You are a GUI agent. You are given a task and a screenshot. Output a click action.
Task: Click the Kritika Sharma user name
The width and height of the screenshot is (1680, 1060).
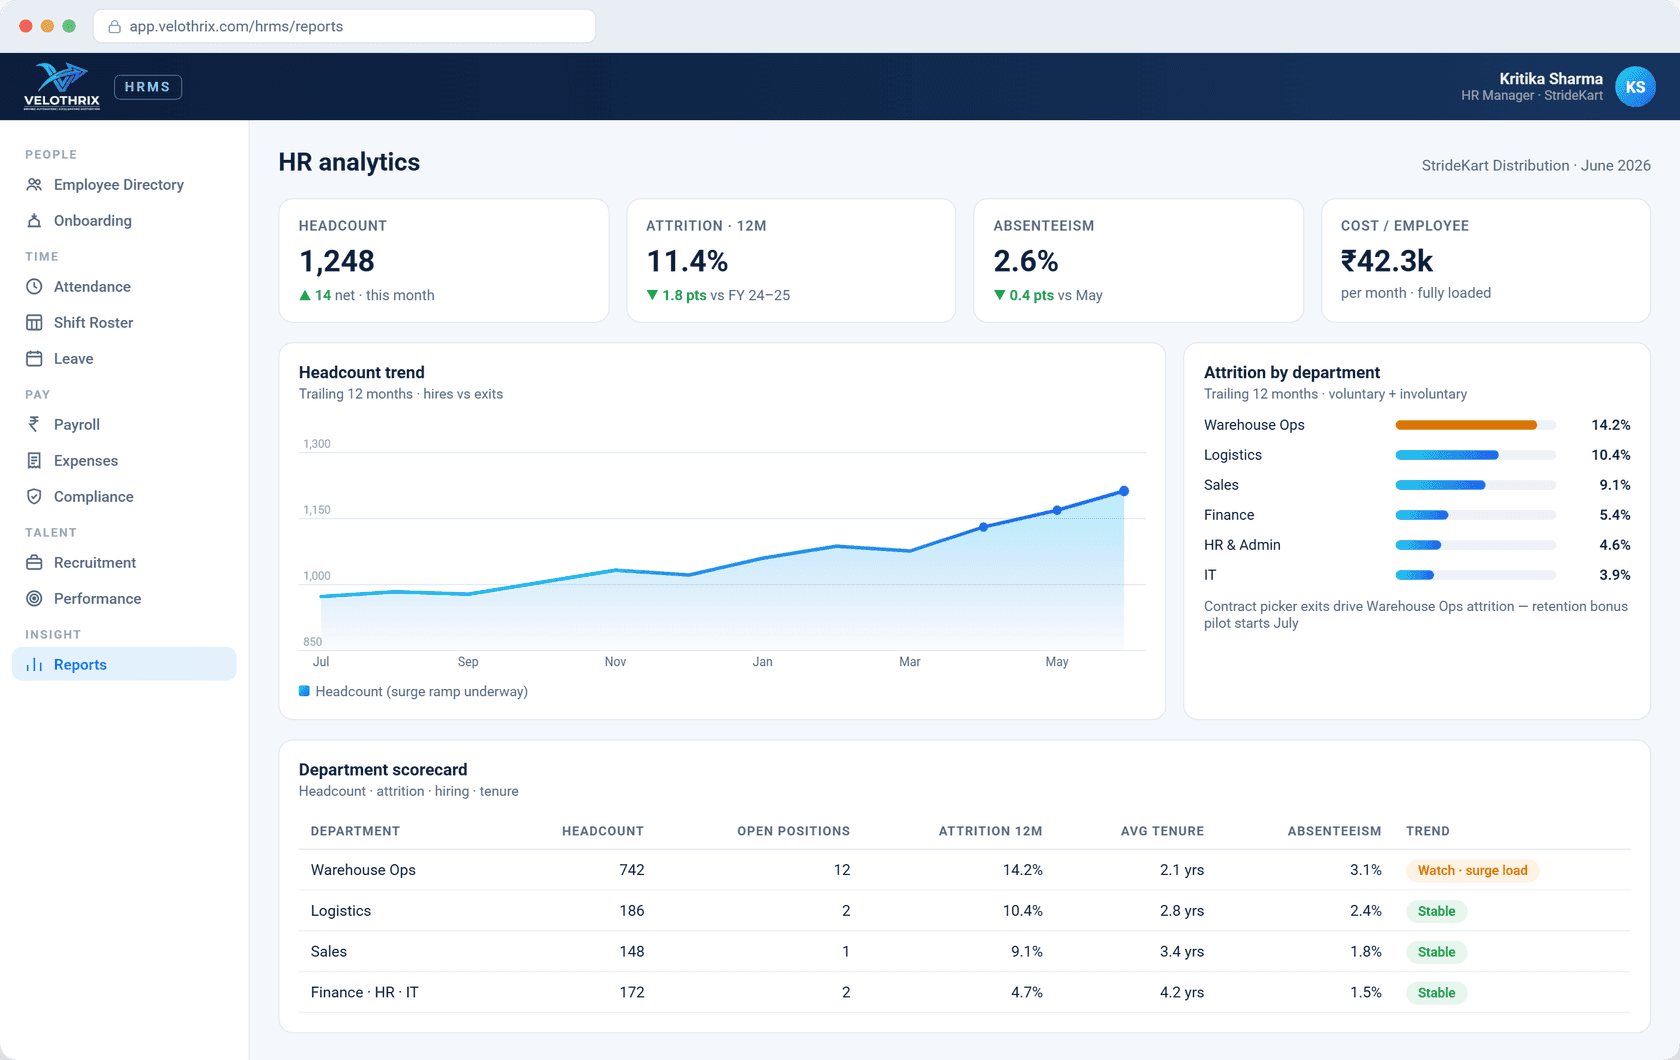tap(1551, 78)
